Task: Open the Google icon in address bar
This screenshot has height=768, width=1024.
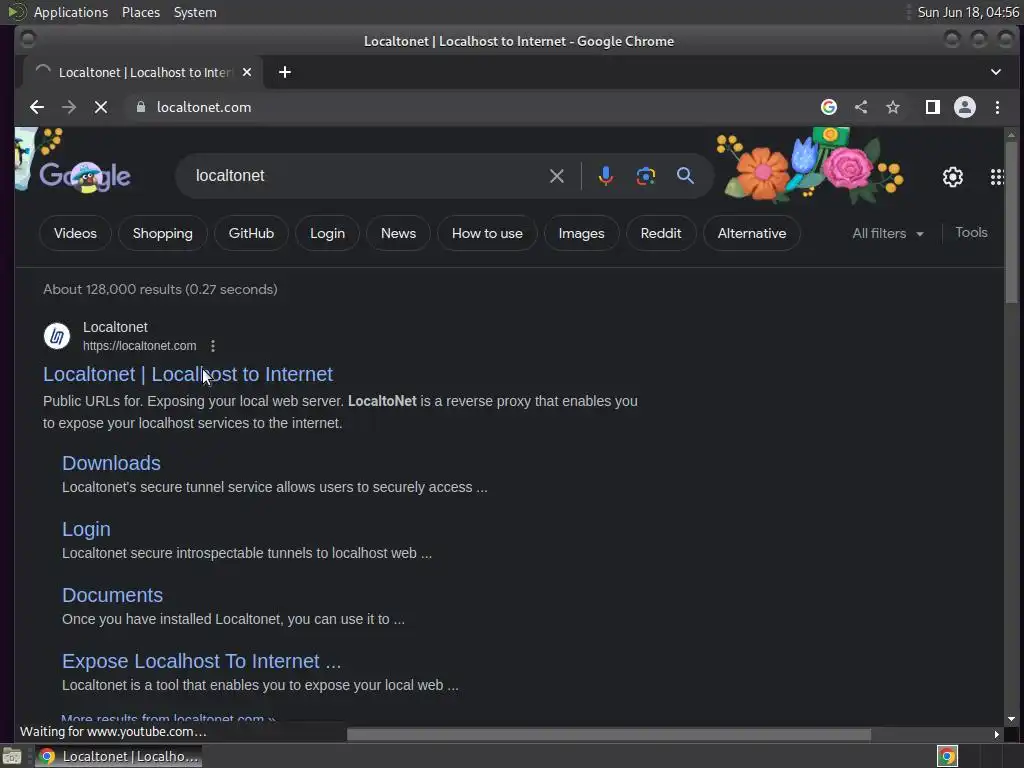Action: pos(829,107)
